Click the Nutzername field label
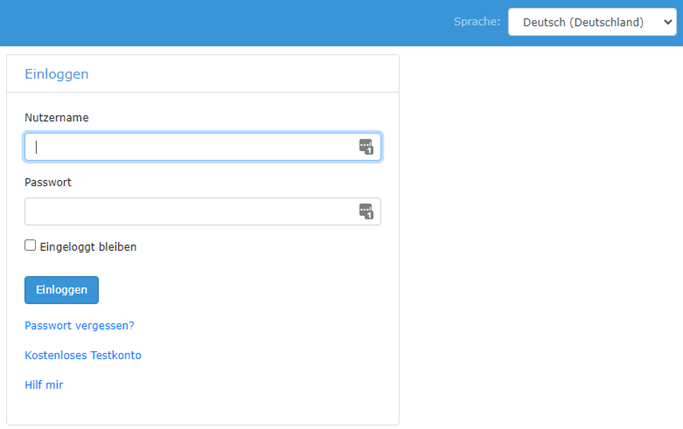The image size is (683, 429). 57,118
